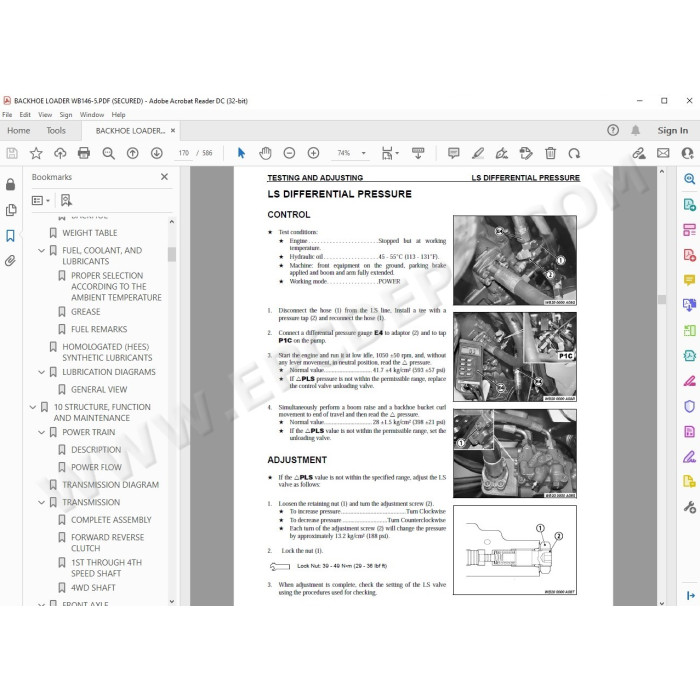
Task: Add a comment note
Action: (454, 154)
